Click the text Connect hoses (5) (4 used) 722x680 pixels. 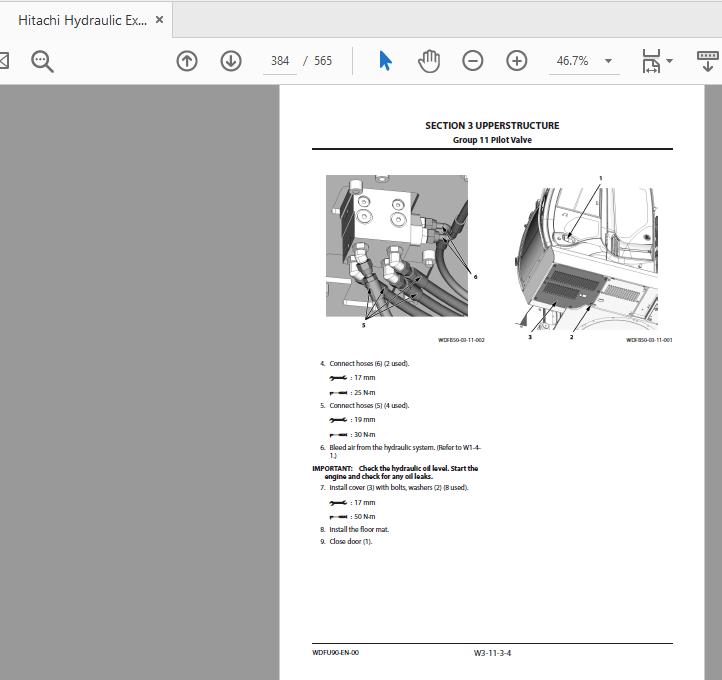[x=369, y=405]
